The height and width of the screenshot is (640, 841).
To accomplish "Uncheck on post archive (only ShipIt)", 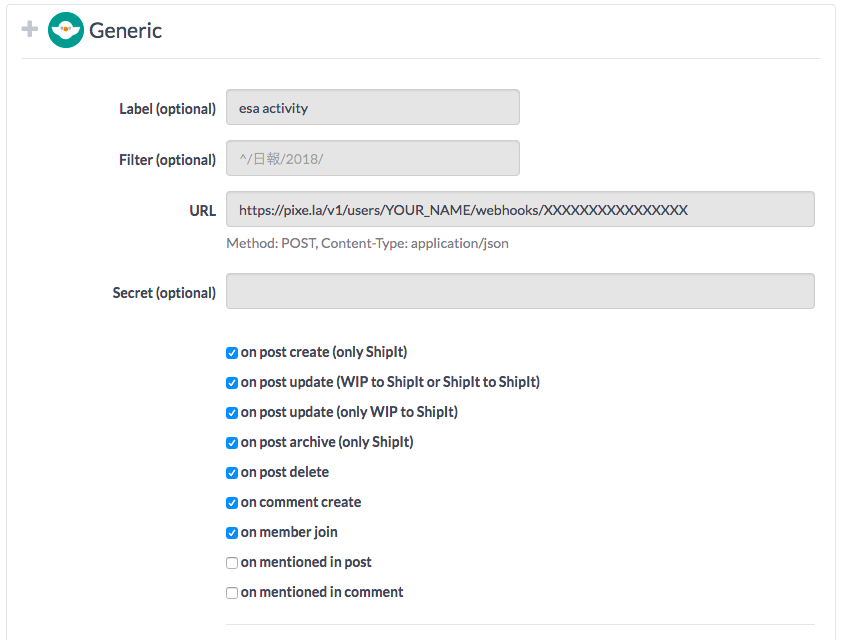I will (232, 443).
